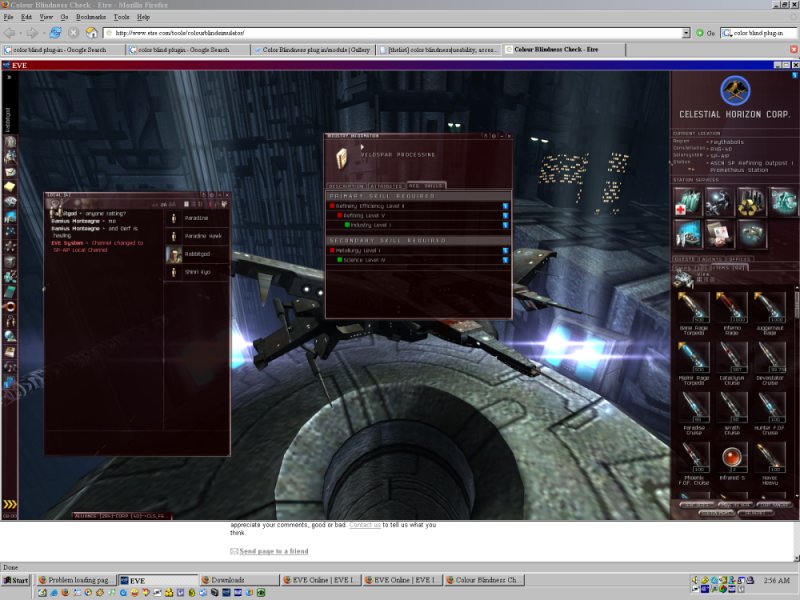Viewport: 800px width, 600px height.
Task: Click Send page to a friend link
Action: (273, 551)
